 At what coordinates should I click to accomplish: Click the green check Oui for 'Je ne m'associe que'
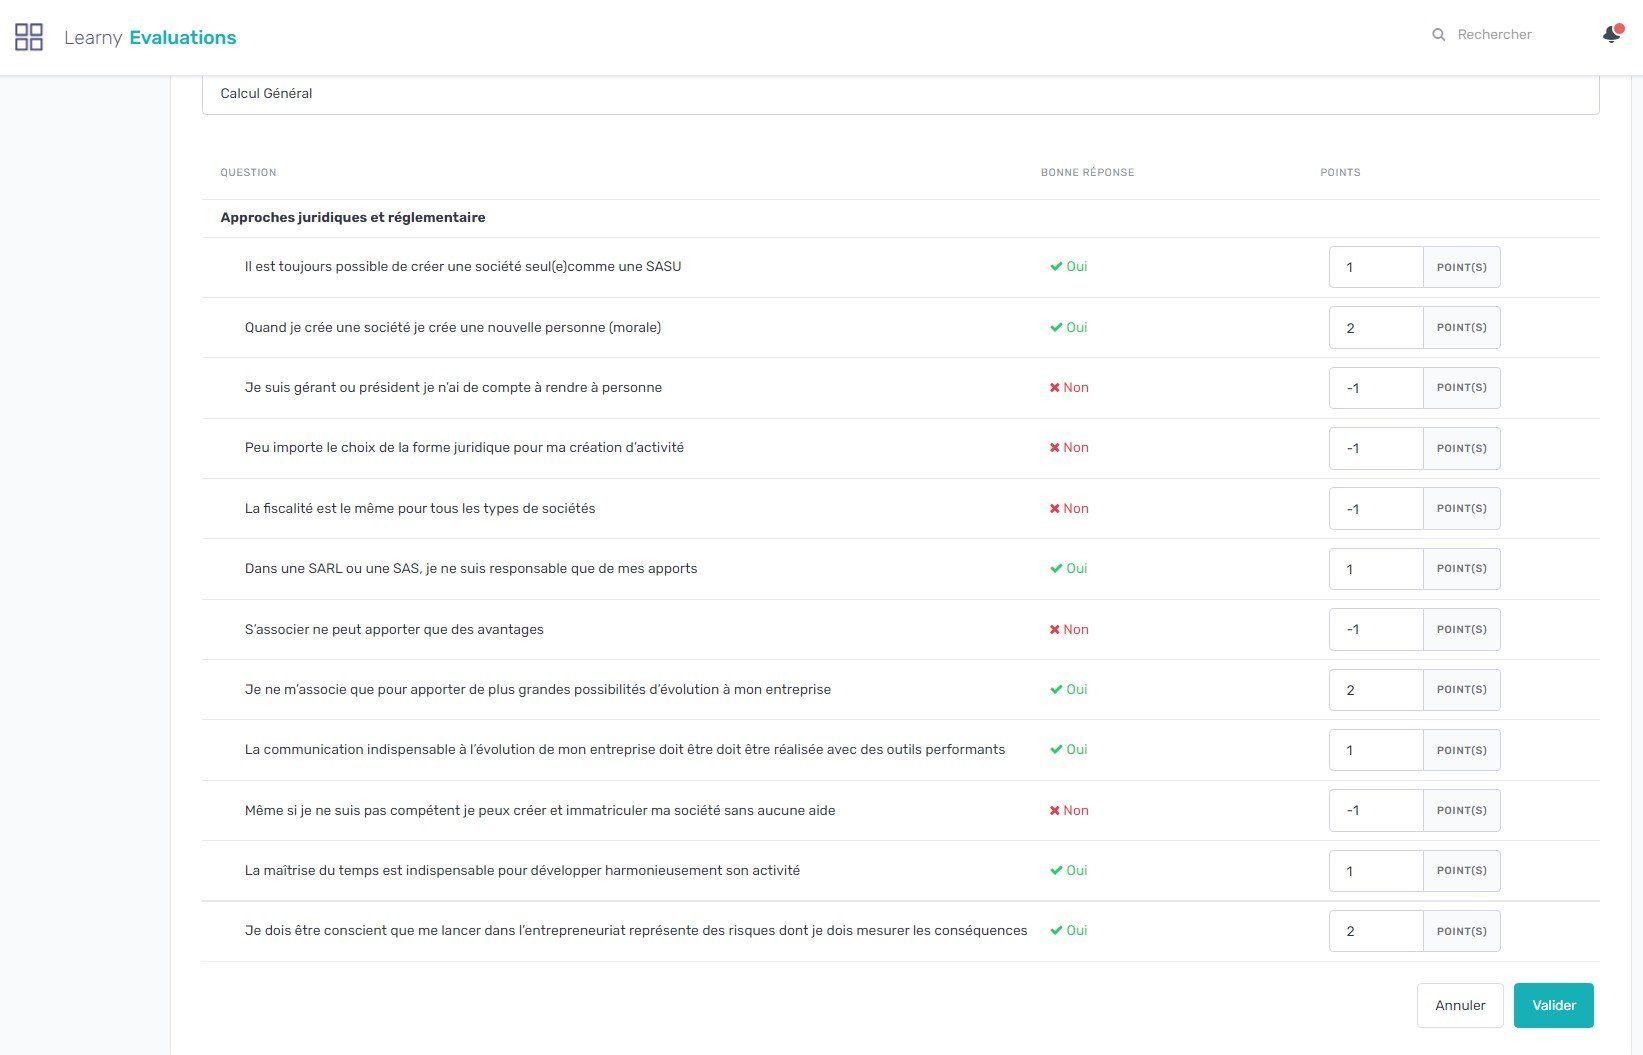1068,690
